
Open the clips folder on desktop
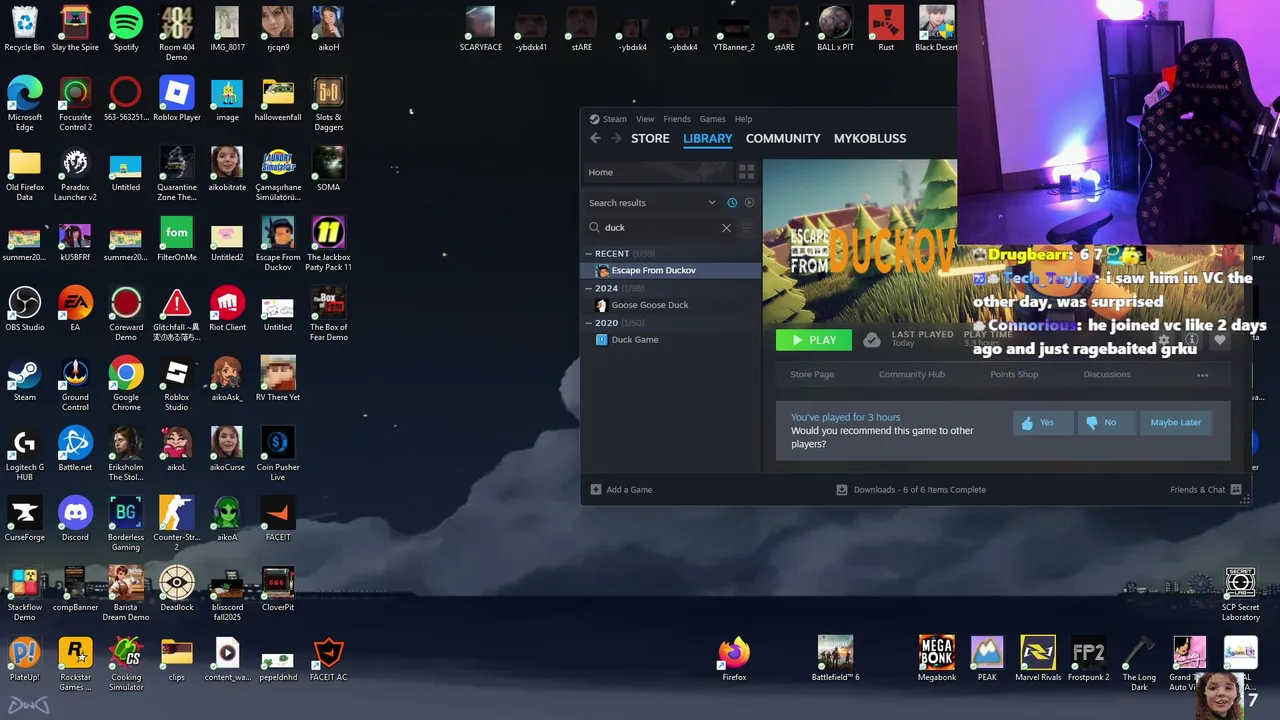[177, 658]
